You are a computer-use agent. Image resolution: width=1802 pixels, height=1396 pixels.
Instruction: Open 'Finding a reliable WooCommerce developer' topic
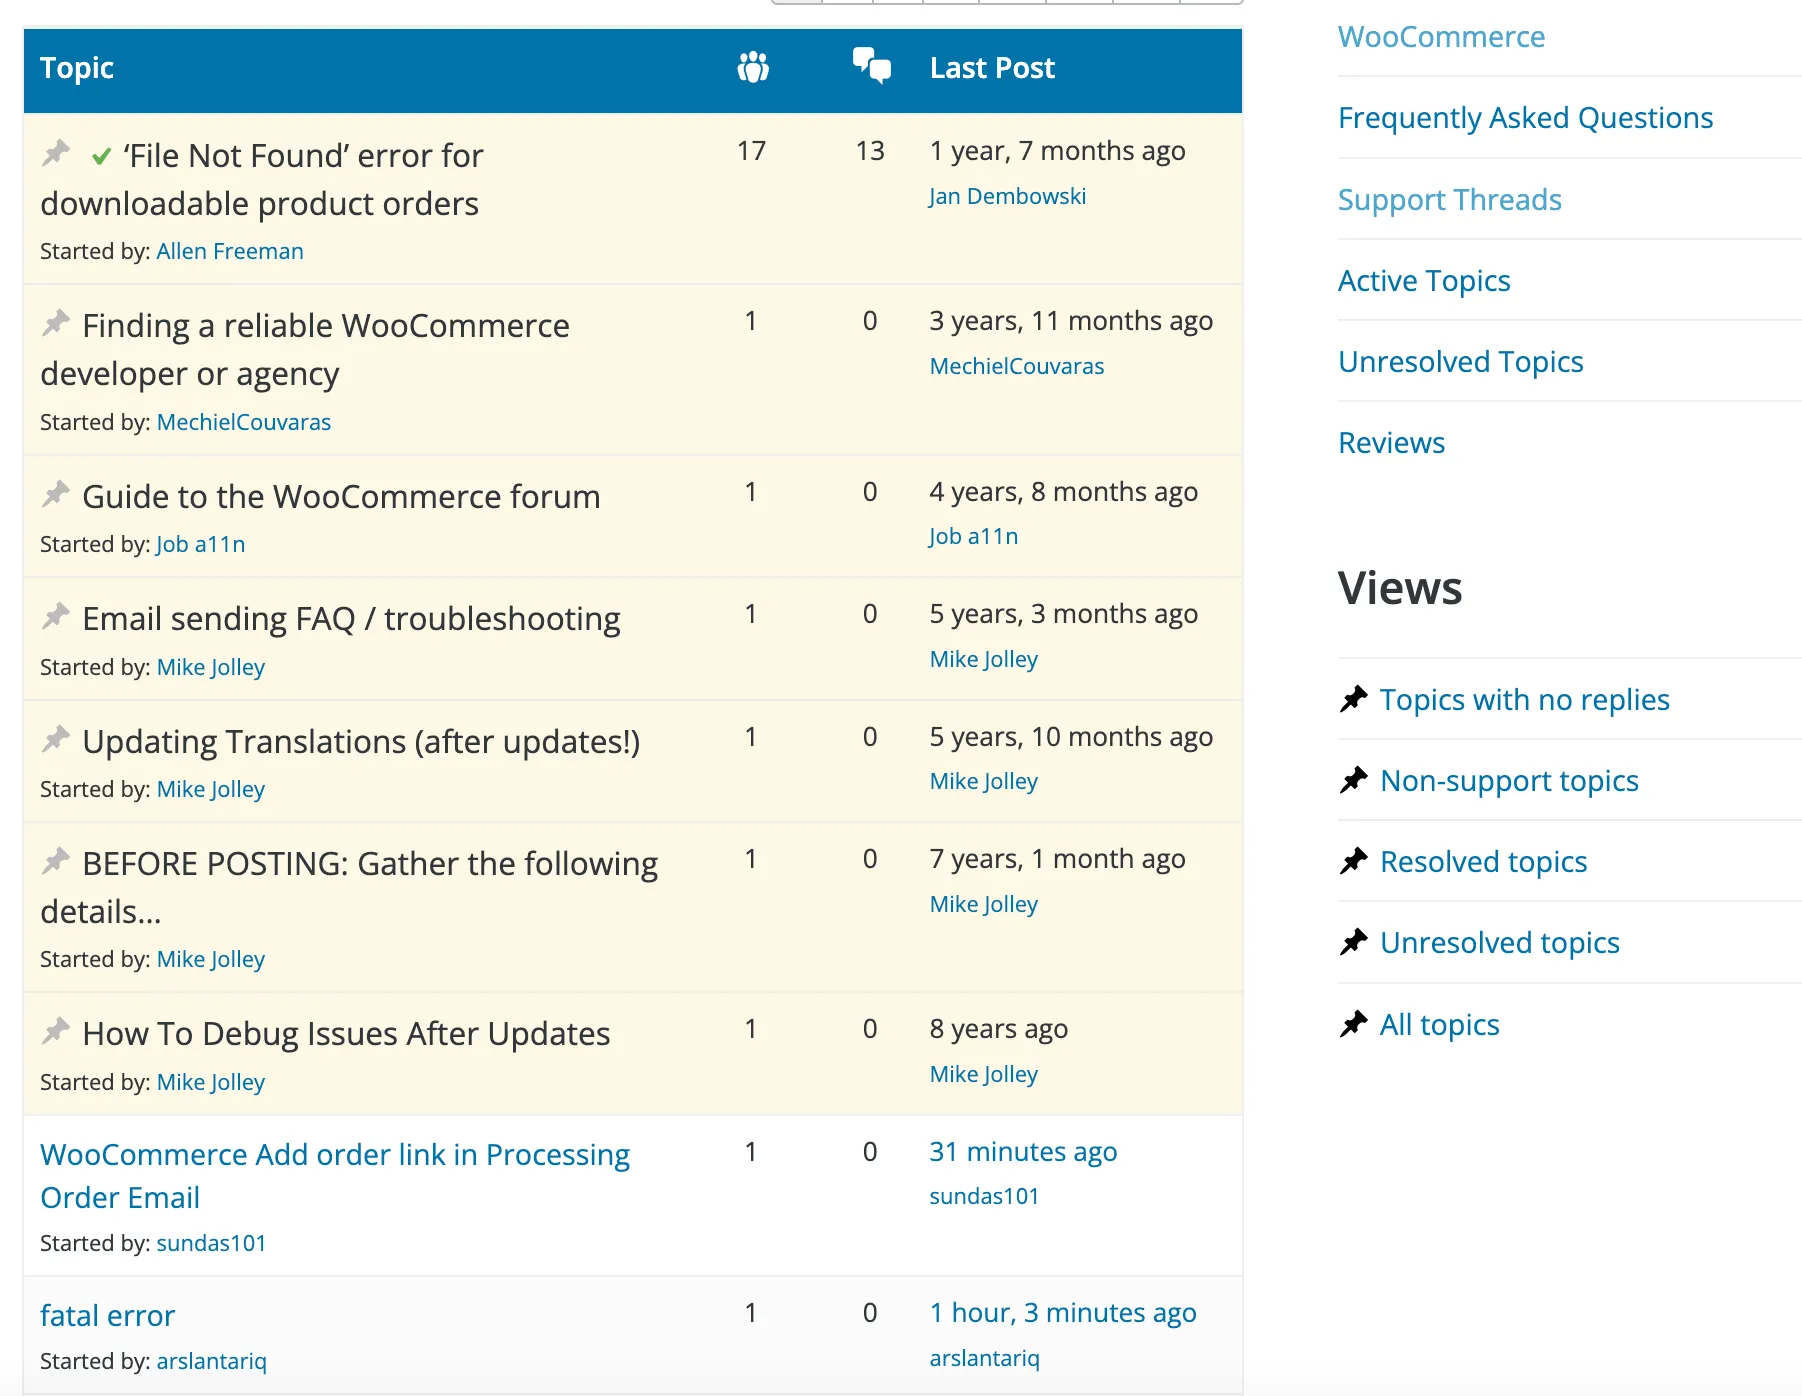(x=305, y=350)
